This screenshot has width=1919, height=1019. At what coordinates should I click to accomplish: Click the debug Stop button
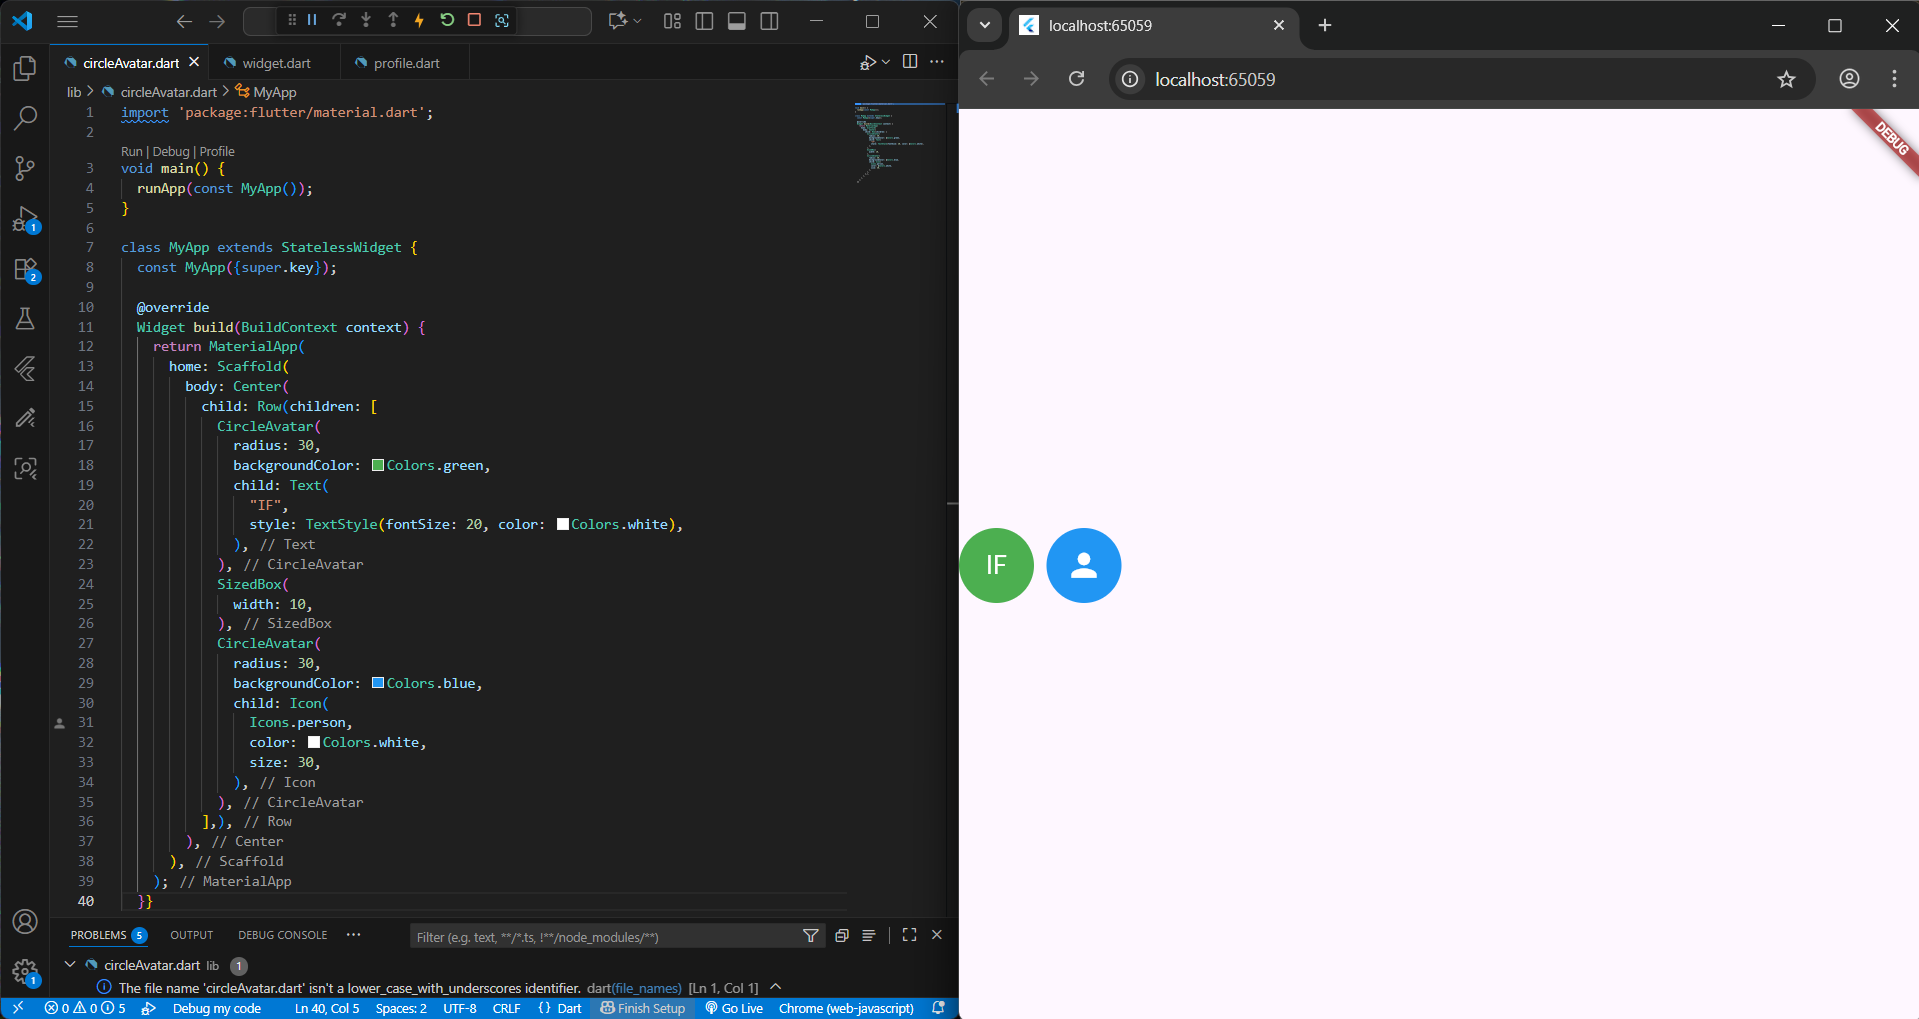(474, 20)
